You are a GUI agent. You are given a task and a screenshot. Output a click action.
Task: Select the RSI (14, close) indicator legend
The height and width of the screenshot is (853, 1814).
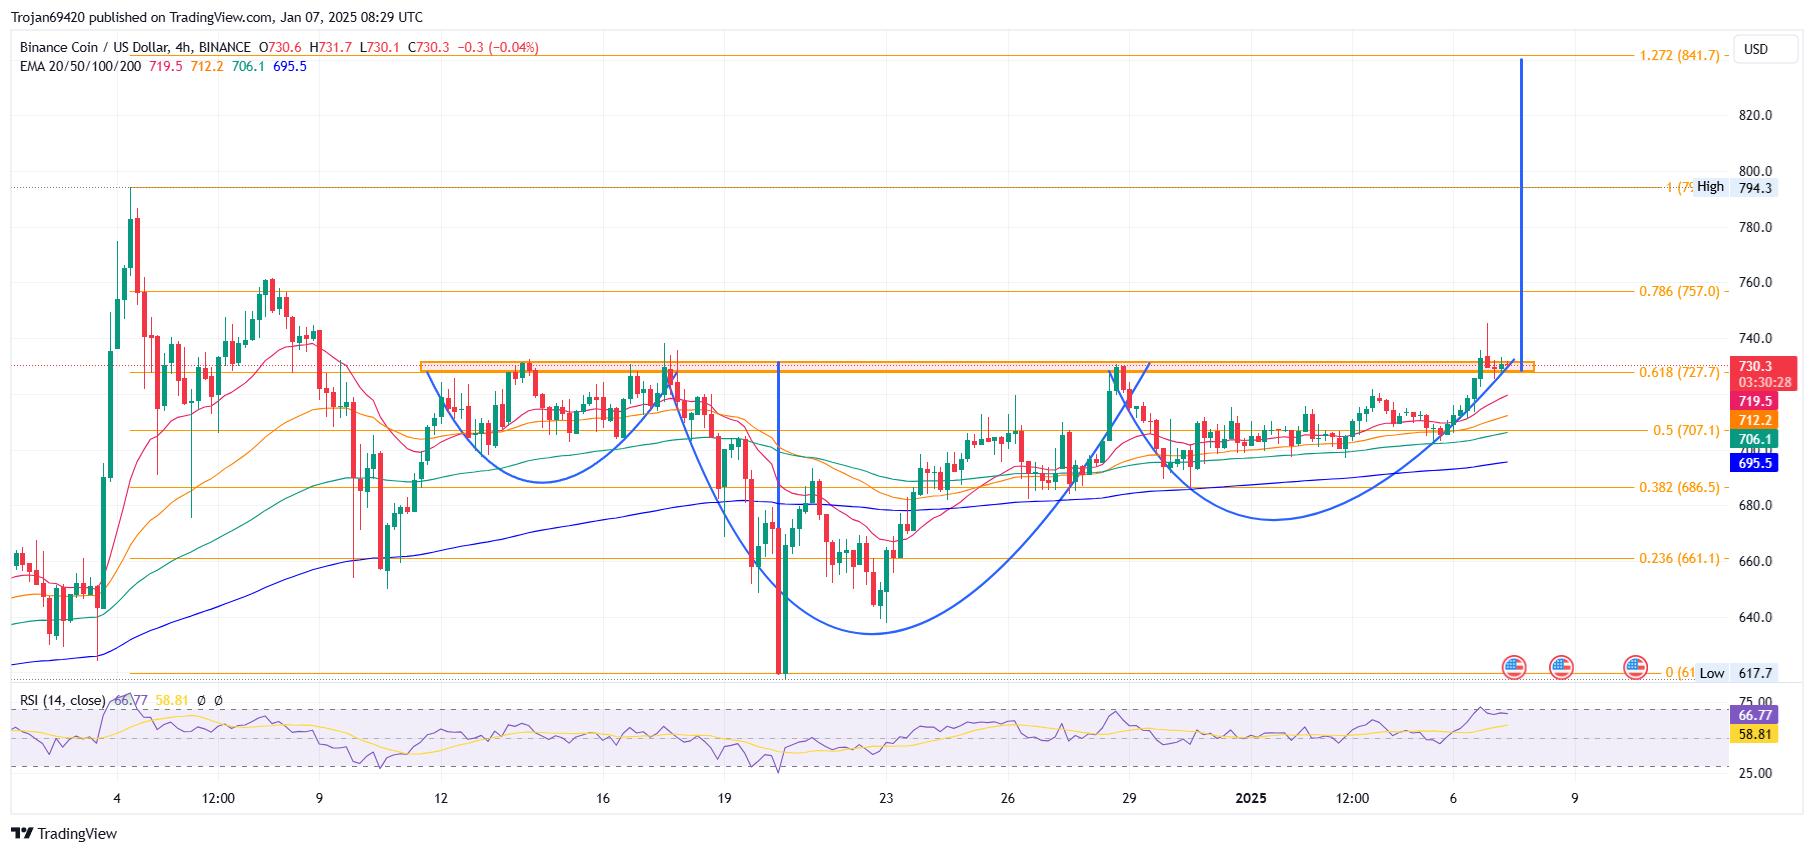click(62, 700)
